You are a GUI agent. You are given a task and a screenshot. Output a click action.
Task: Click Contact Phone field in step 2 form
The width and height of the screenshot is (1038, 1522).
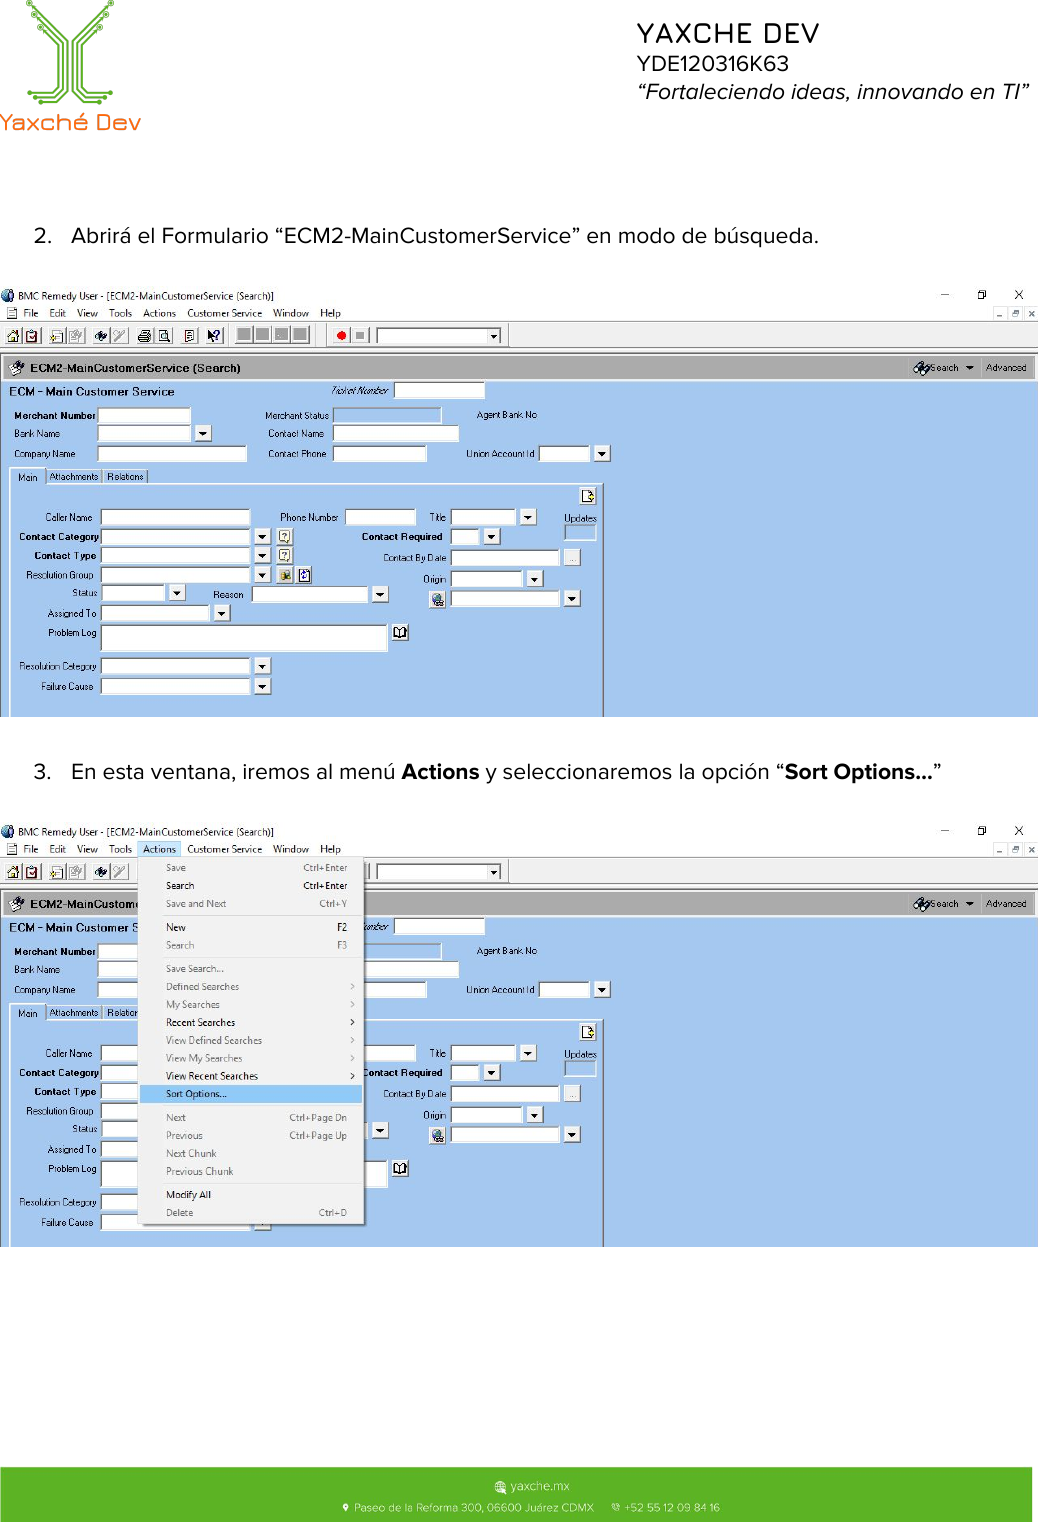[x=380, y=453]
